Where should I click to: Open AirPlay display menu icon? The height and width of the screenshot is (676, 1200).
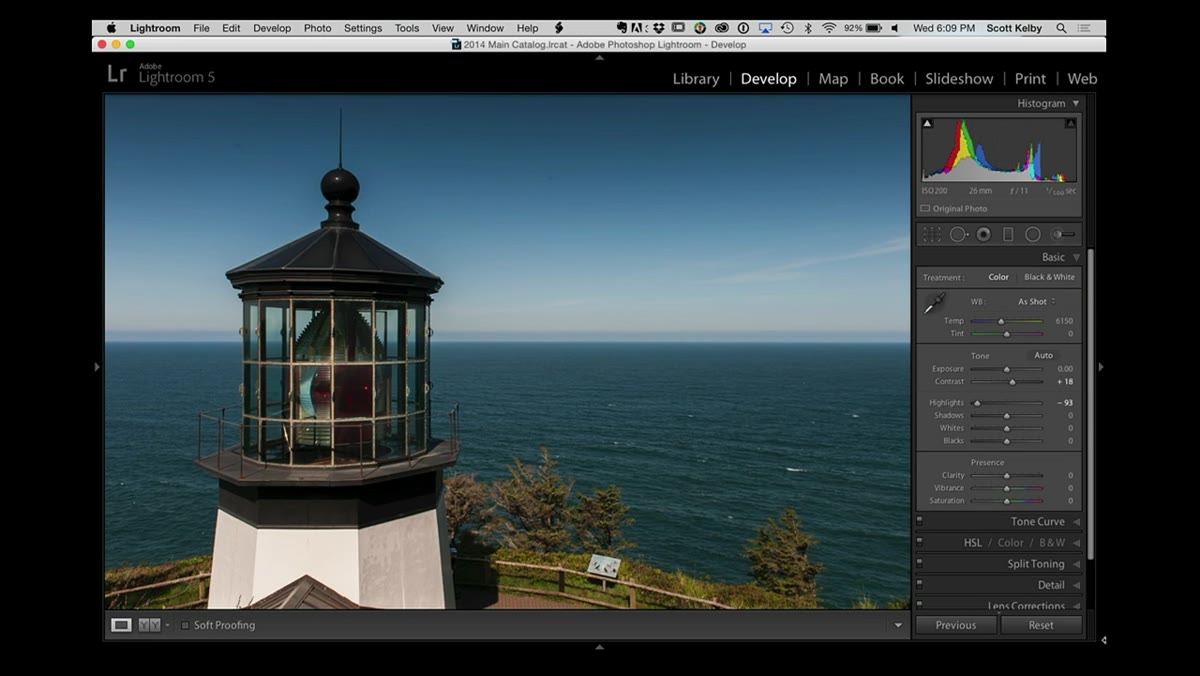[765, 28]
